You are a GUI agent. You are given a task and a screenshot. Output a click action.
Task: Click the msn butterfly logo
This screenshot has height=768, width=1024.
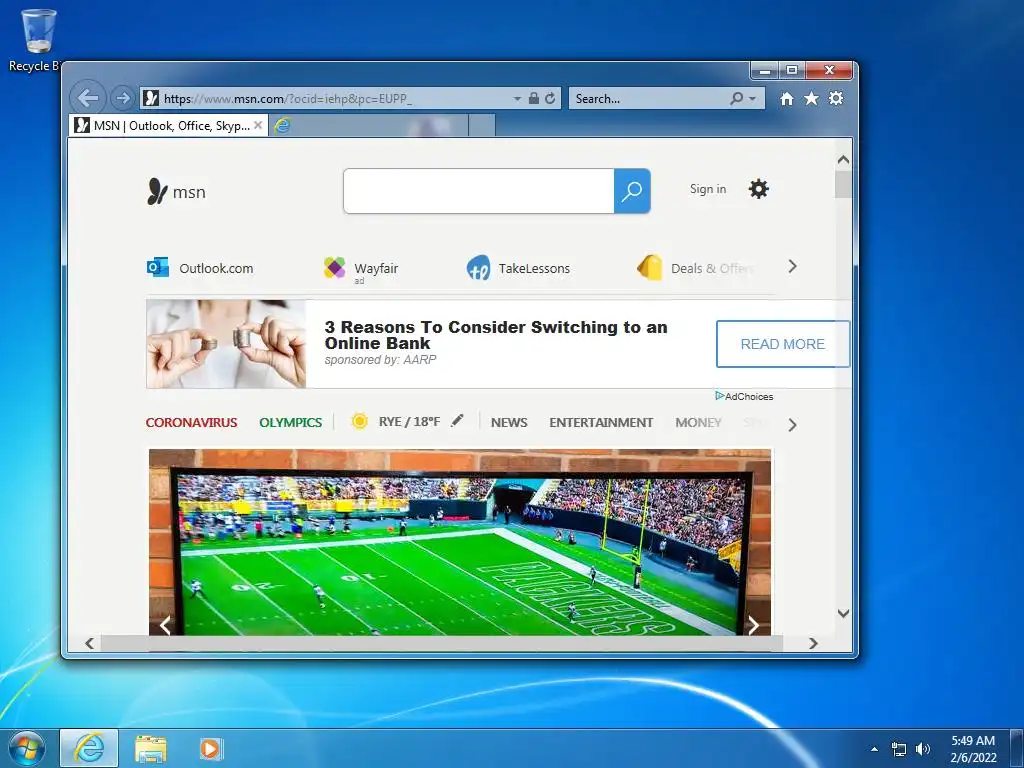(176, 192)
